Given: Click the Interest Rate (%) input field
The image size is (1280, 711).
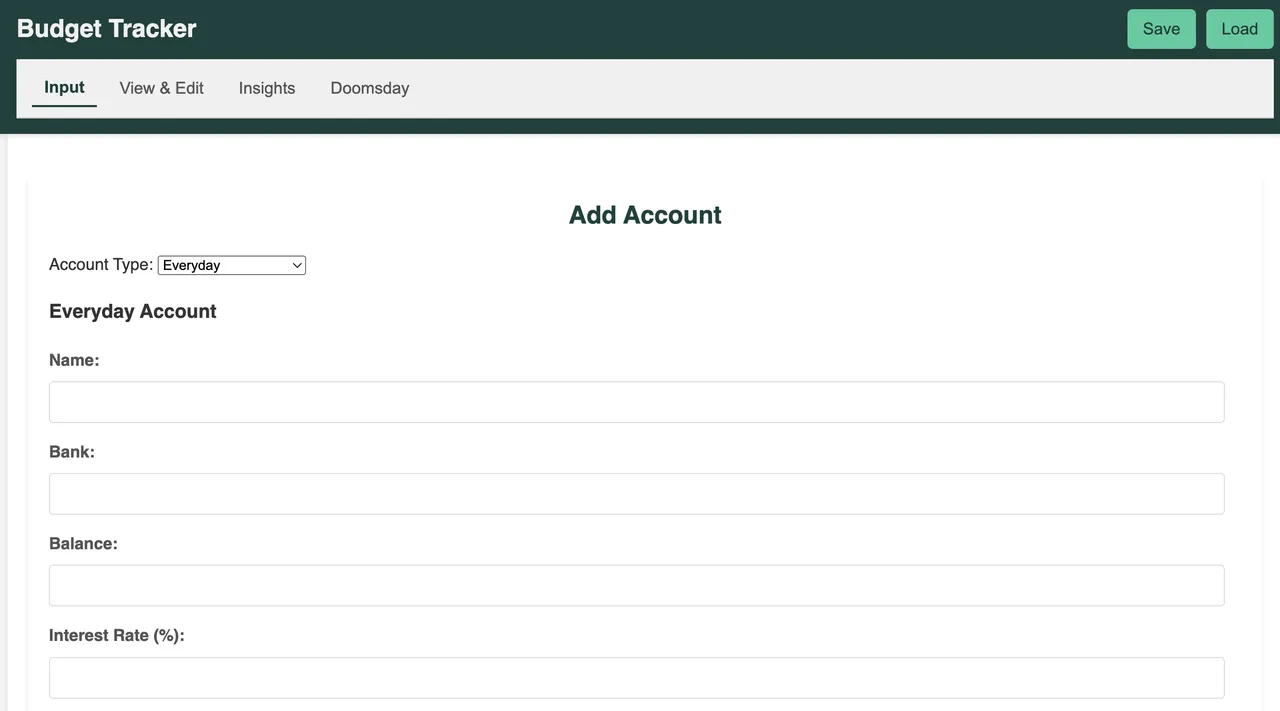Looking at the screenshot, I should pyautogui.click(x=637, y=678).
